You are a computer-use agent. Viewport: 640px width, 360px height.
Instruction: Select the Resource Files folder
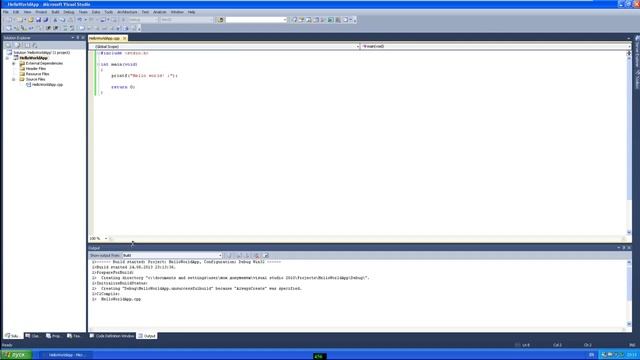click(x=37, y=74)
